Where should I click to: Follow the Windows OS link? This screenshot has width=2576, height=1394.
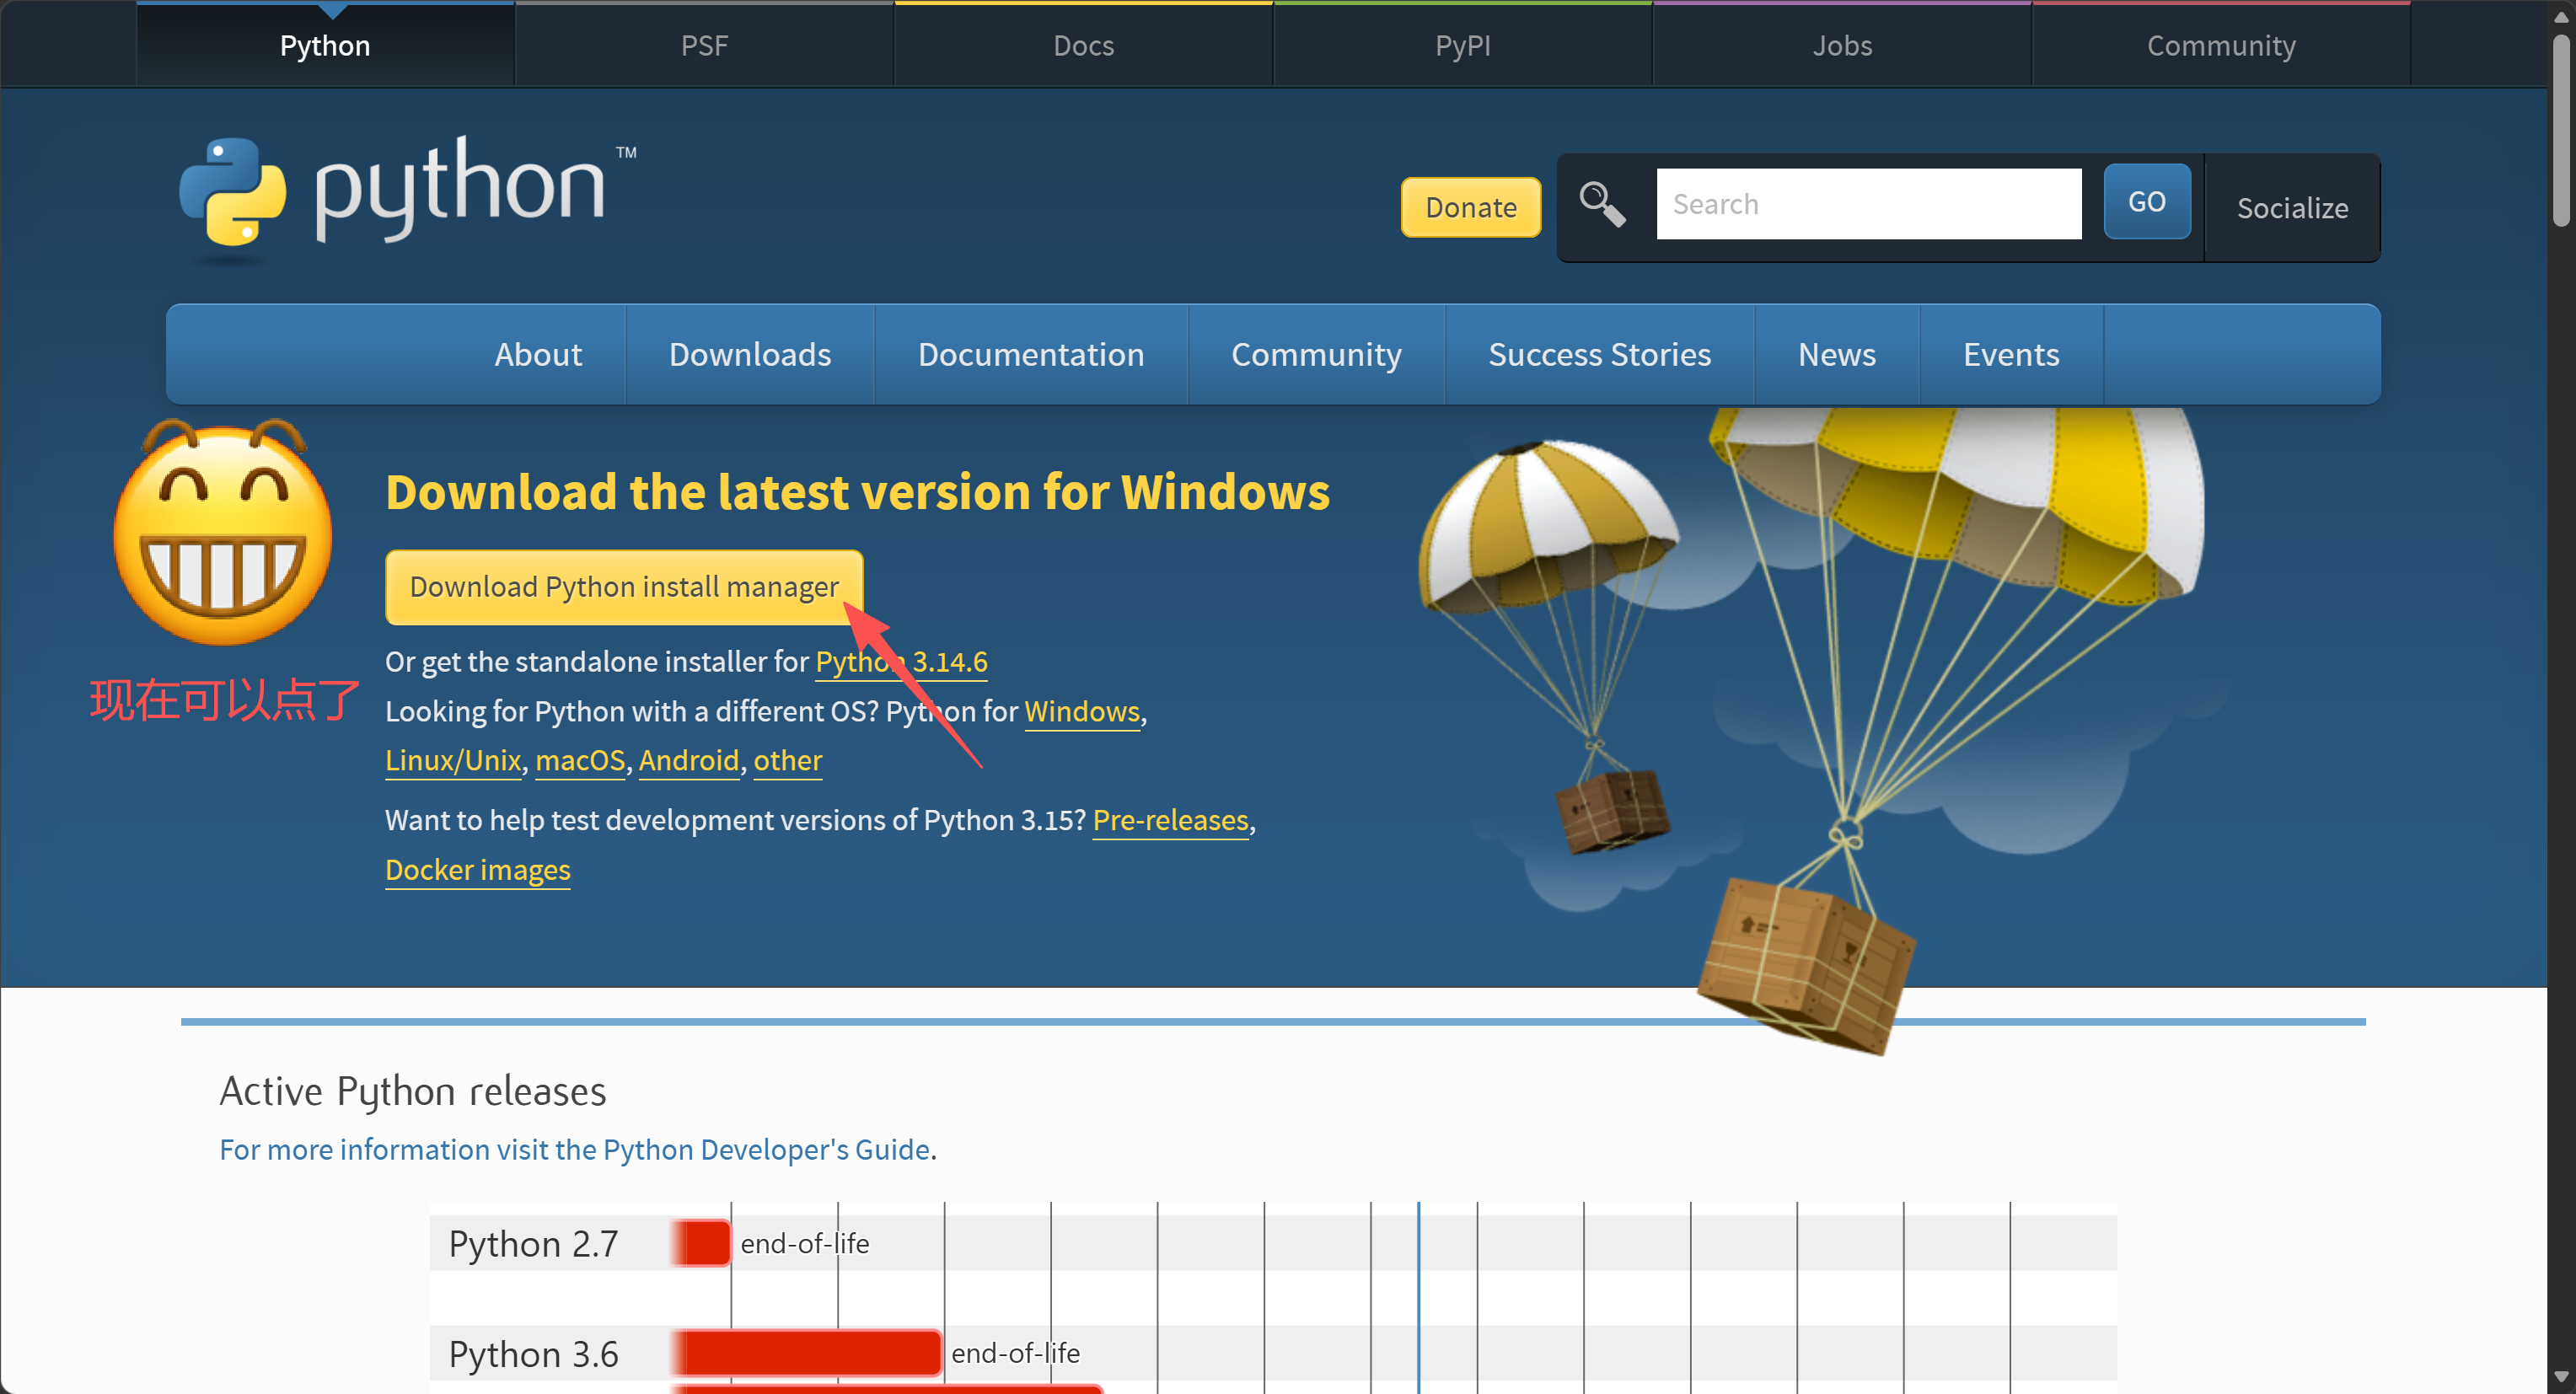1082,712
